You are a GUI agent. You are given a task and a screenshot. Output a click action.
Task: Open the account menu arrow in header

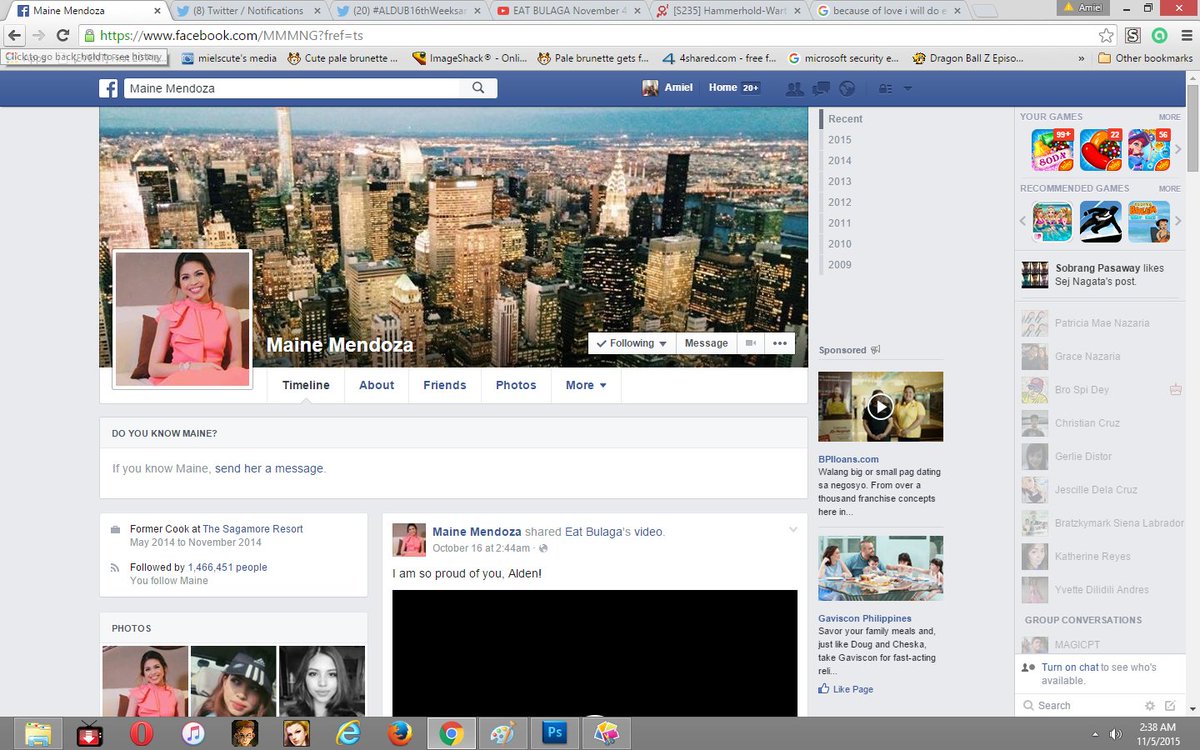(x=908, y=89)
